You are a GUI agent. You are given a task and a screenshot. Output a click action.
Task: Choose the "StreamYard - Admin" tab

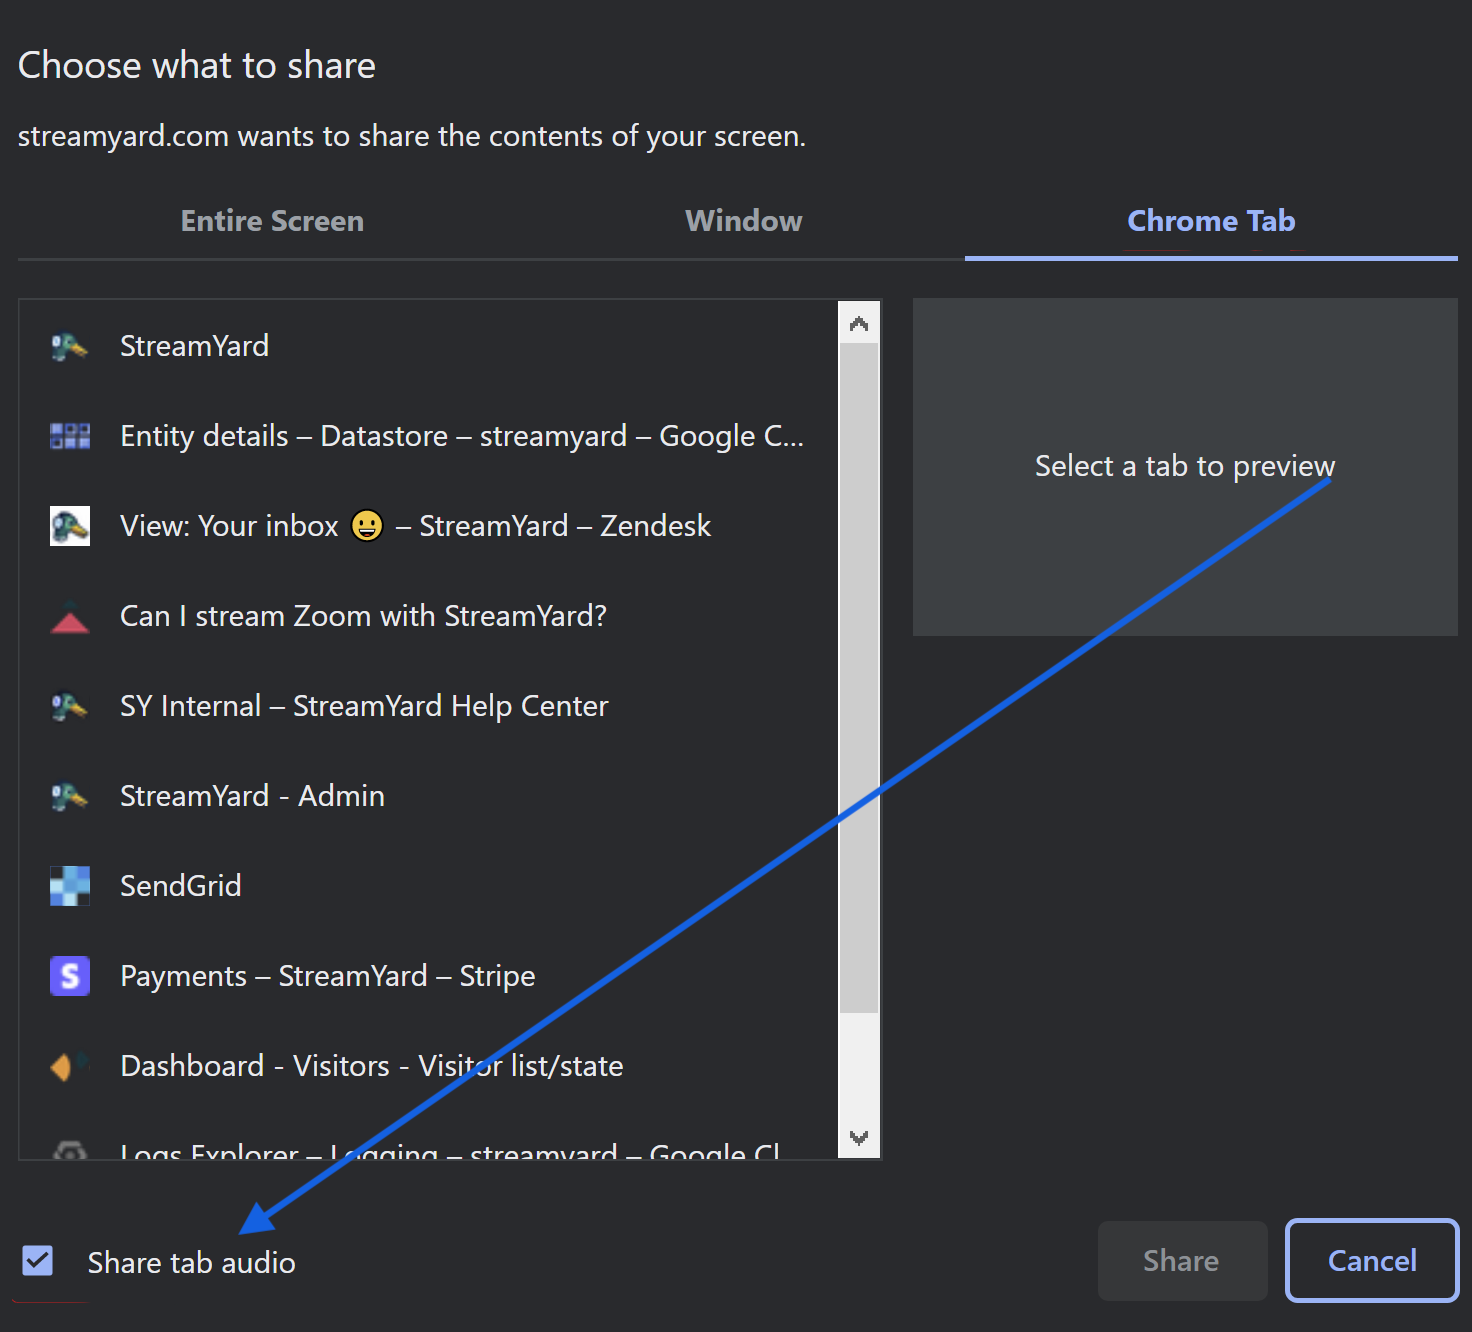click(429, 796)
